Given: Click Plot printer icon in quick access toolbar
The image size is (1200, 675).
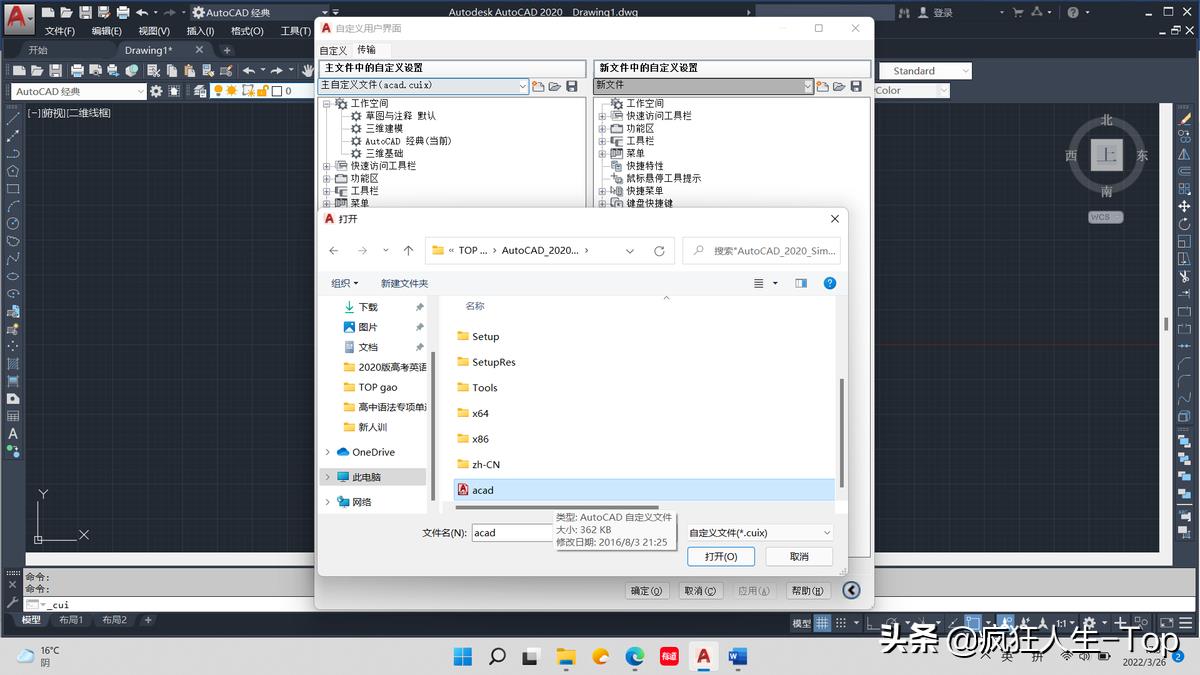Looking at the screenshot, I should point(122,13).
